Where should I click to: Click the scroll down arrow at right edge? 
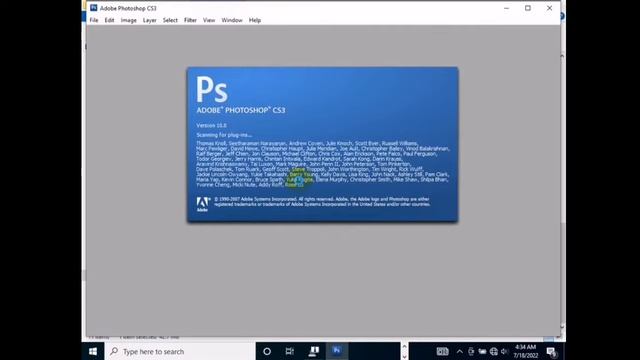point(562,327)
